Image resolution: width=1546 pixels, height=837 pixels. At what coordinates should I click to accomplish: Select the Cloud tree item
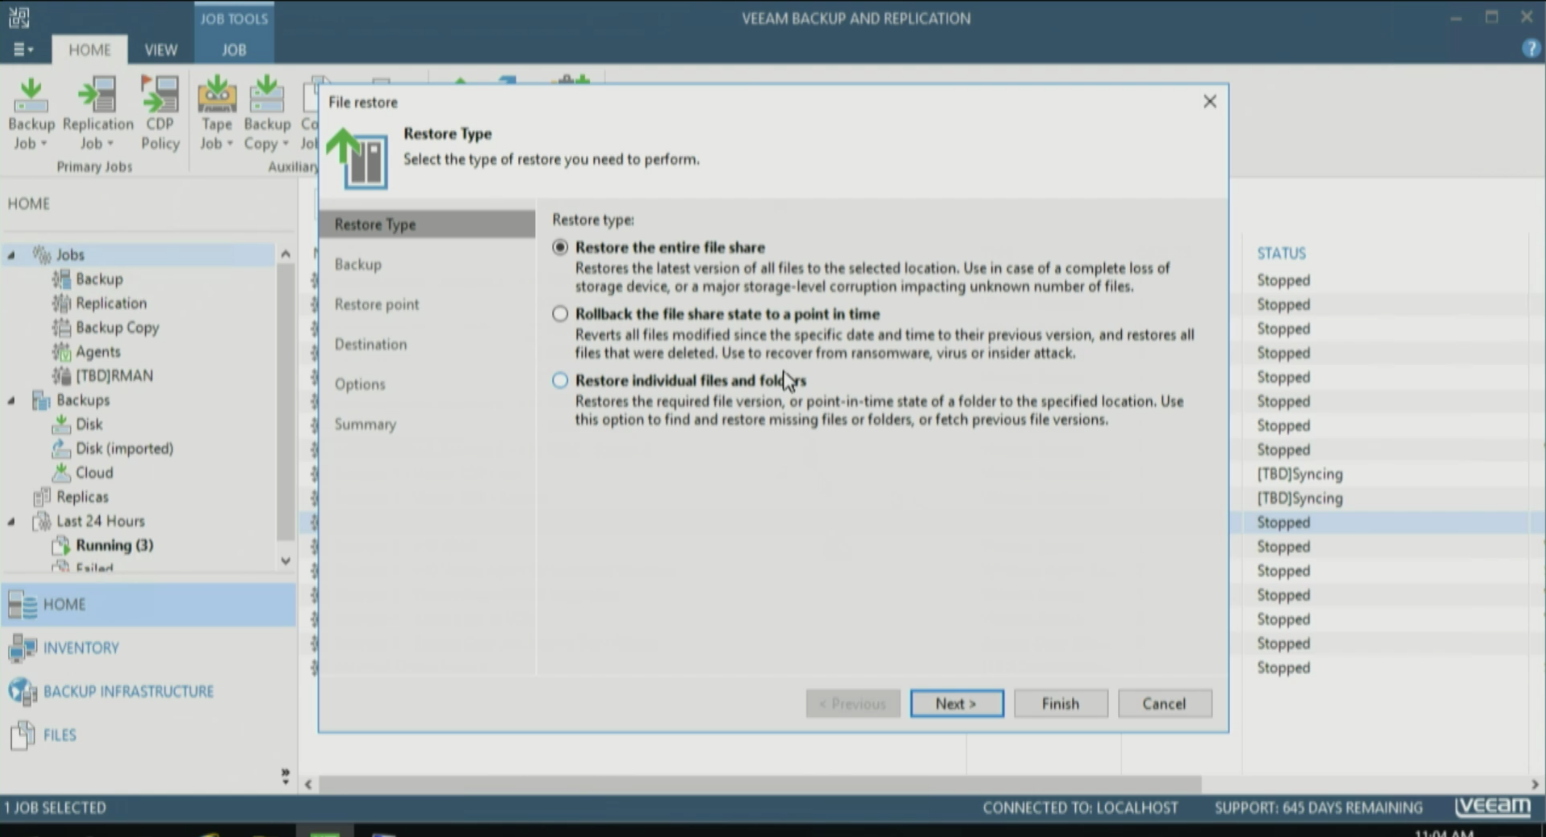pos(95,472)
